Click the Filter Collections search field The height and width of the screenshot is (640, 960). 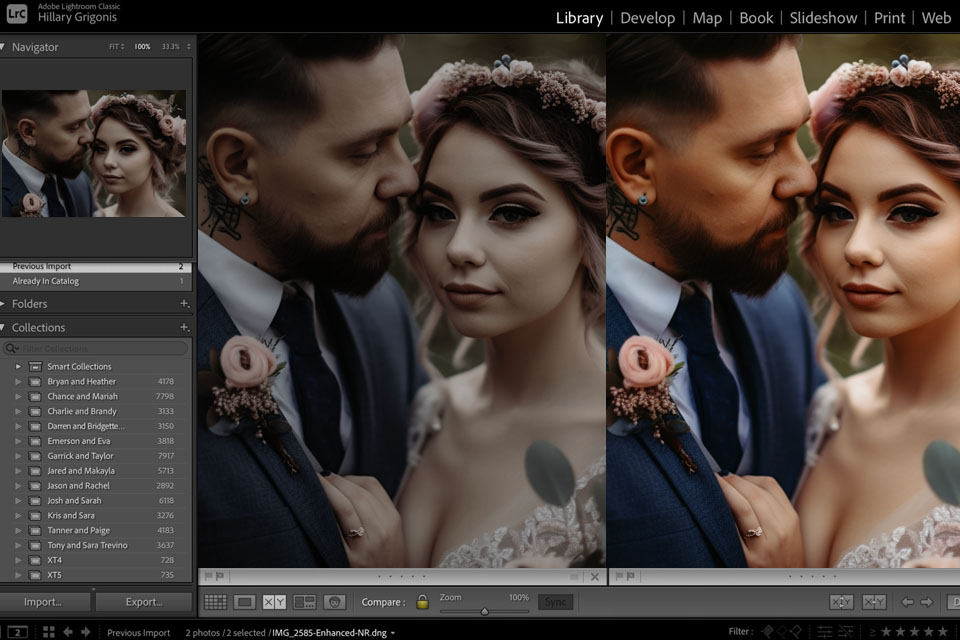[97, 348]
